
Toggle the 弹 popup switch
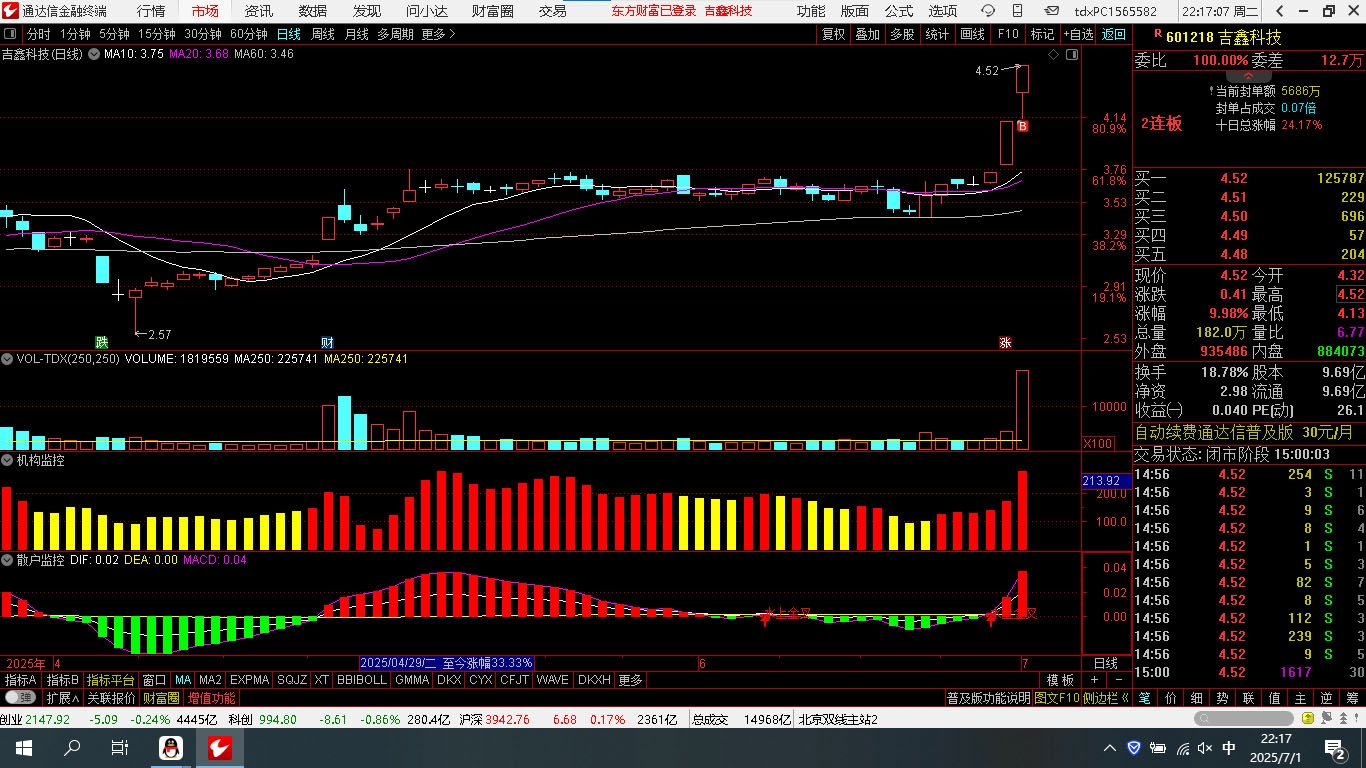[x=21, y=697]
